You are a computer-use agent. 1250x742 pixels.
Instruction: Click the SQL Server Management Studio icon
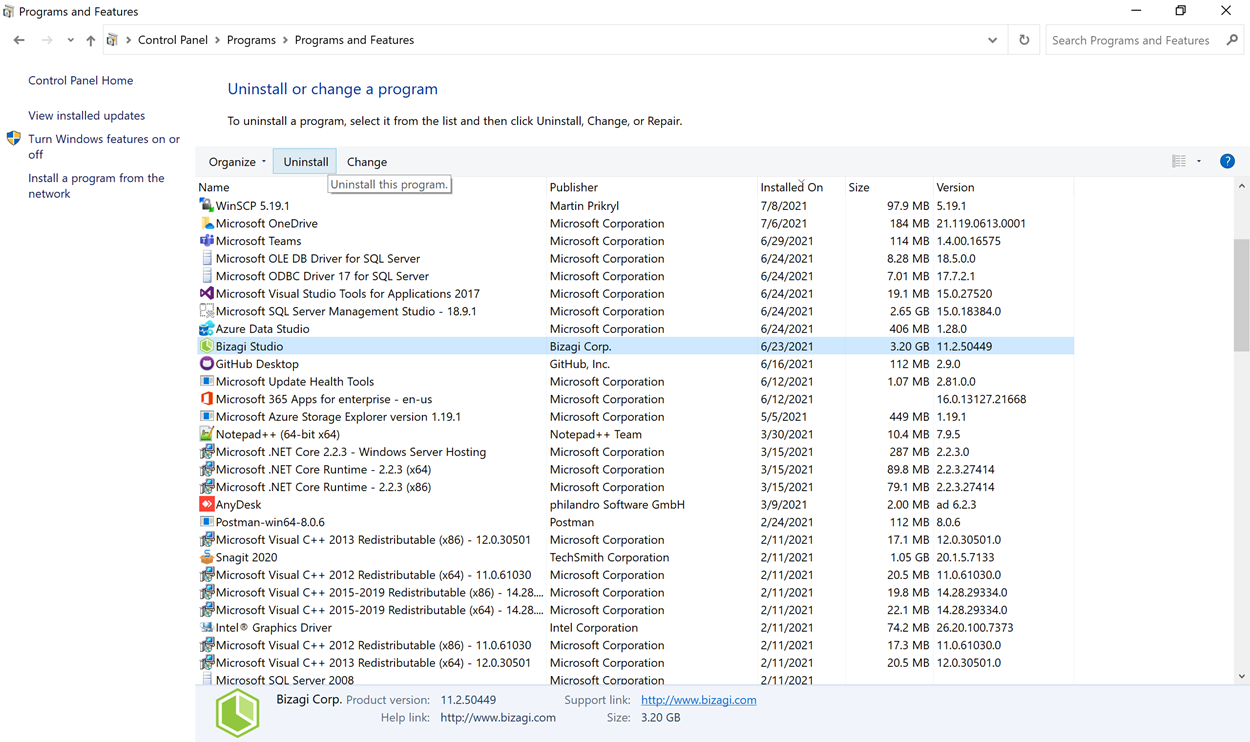click(x=206, y=311)
